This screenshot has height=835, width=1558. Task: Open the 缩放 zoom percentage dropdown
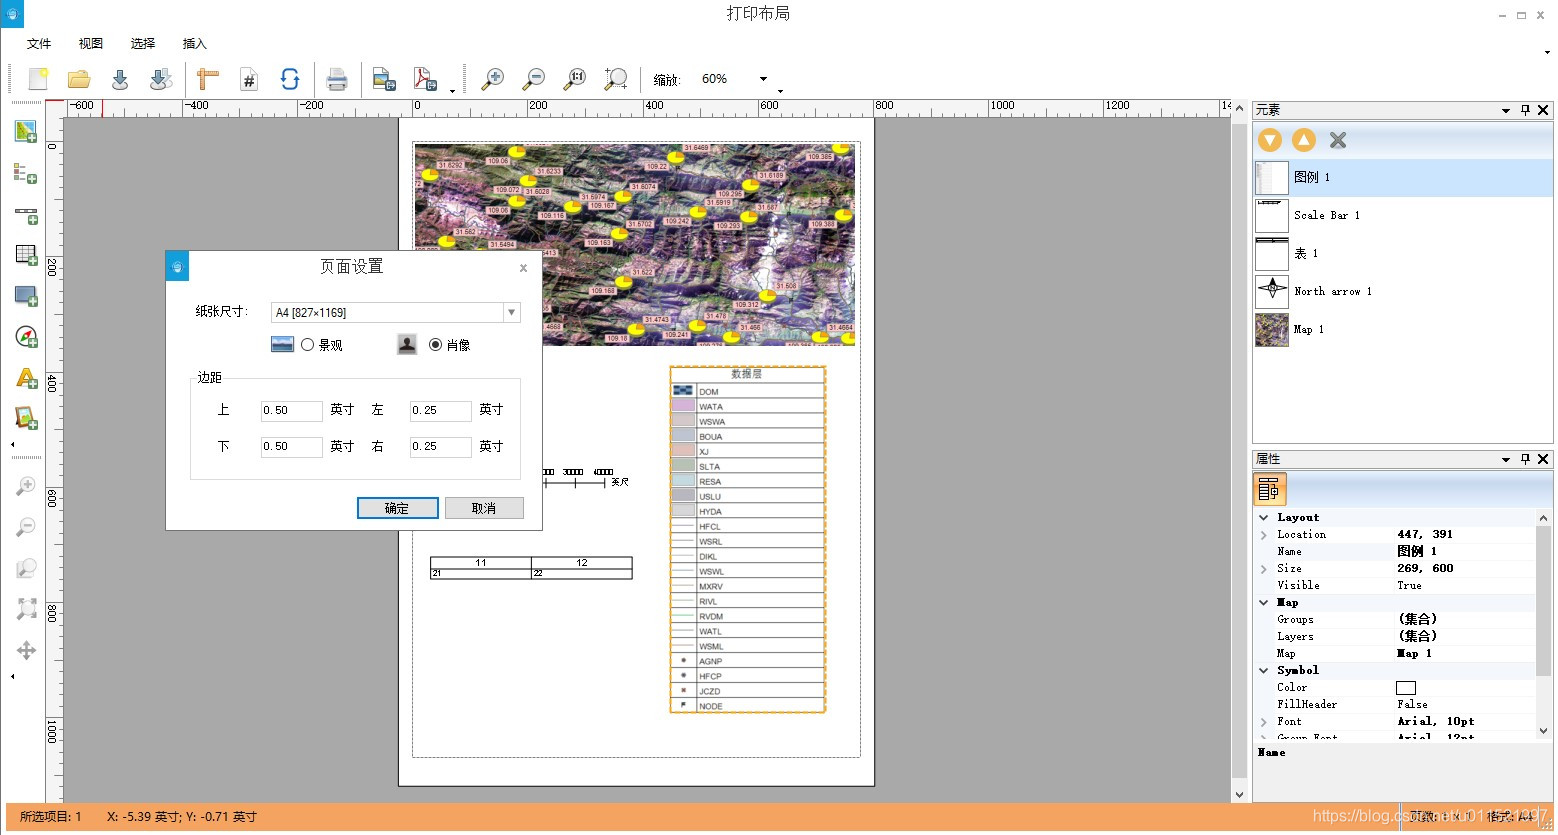point(764,79)
